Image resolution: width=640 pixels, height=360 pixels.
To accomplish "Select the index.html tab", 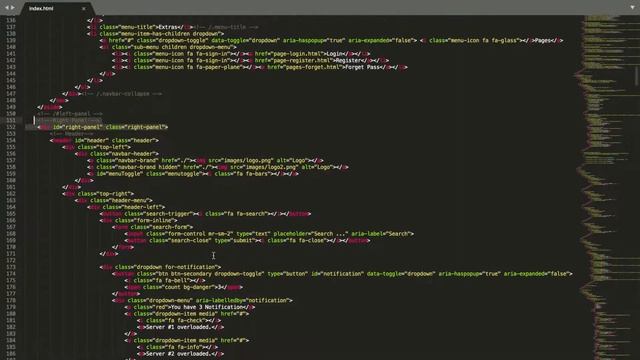I will (41, 8).
